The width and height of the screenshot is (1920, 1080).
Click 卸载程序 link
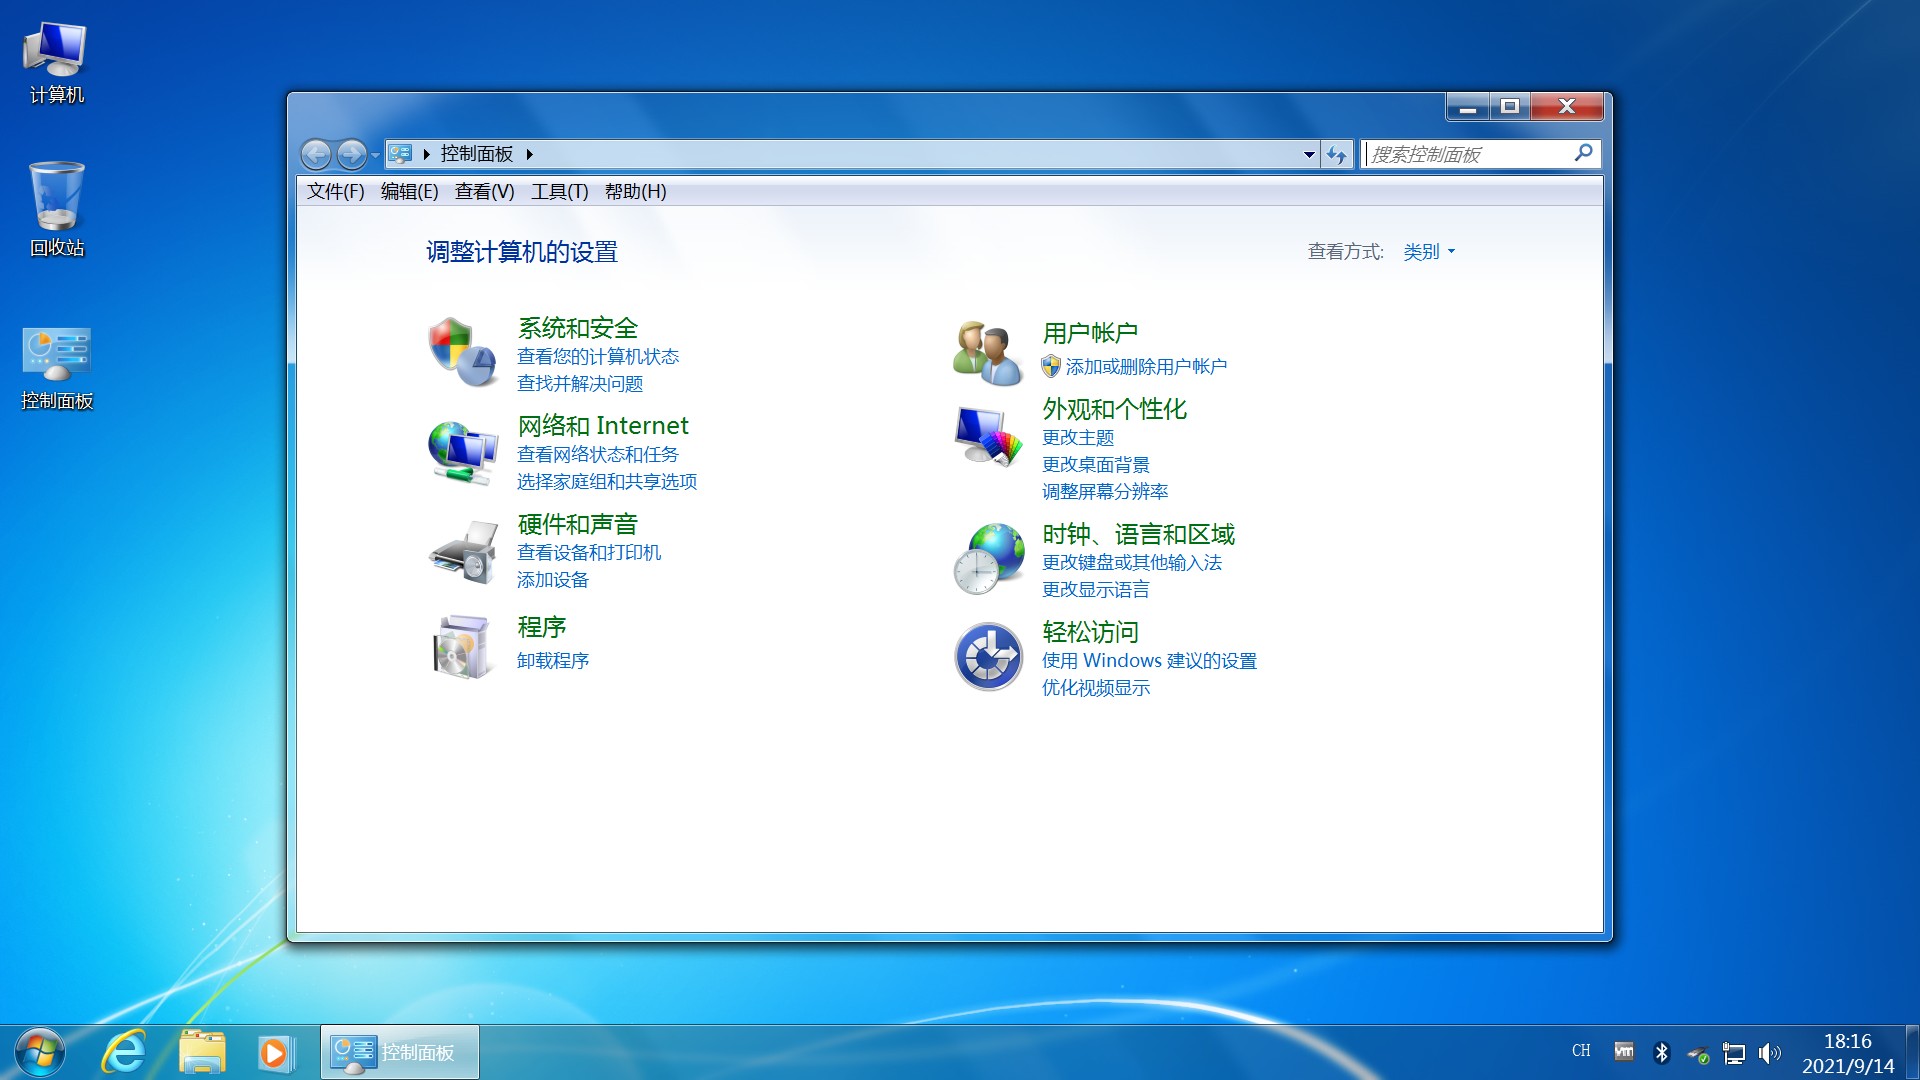(x=553, y=661)
